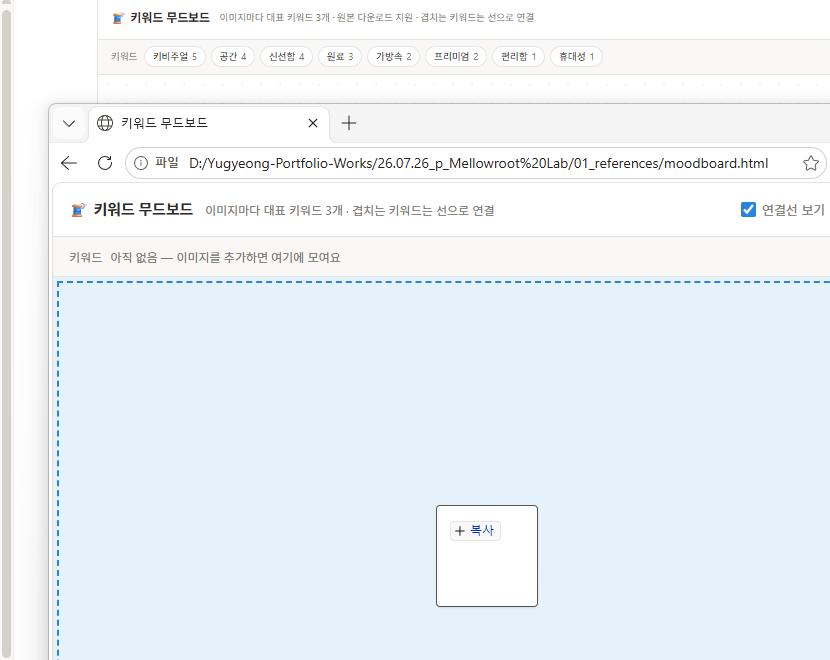Click the + 복사 drop indicator
This screenshot has width=830, height=660.
pyautogui.click(x=475, y=531)
